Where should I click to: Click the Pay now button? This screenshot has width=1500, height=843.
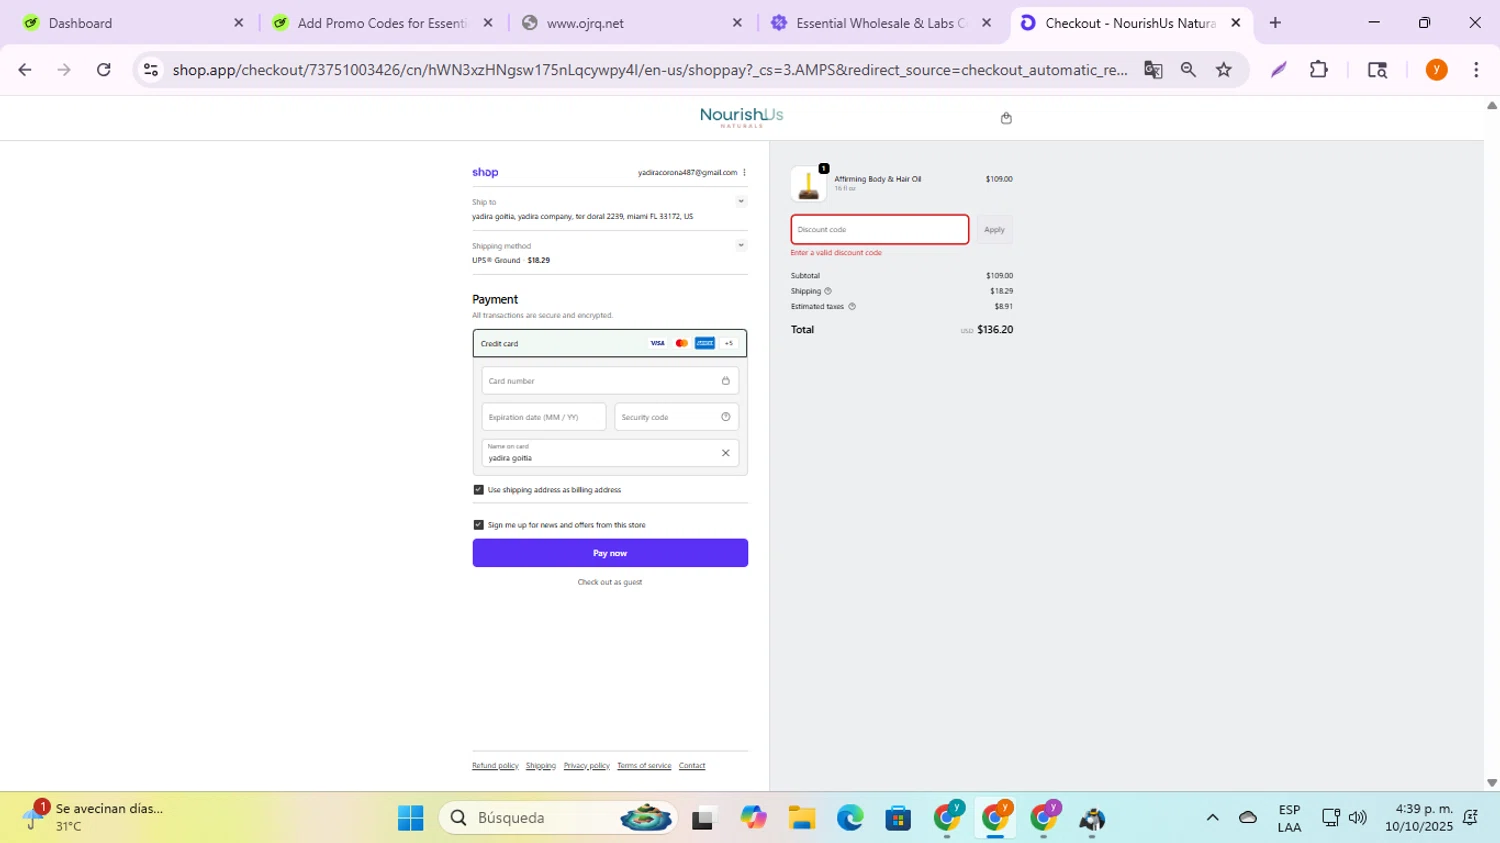point(610,553)
